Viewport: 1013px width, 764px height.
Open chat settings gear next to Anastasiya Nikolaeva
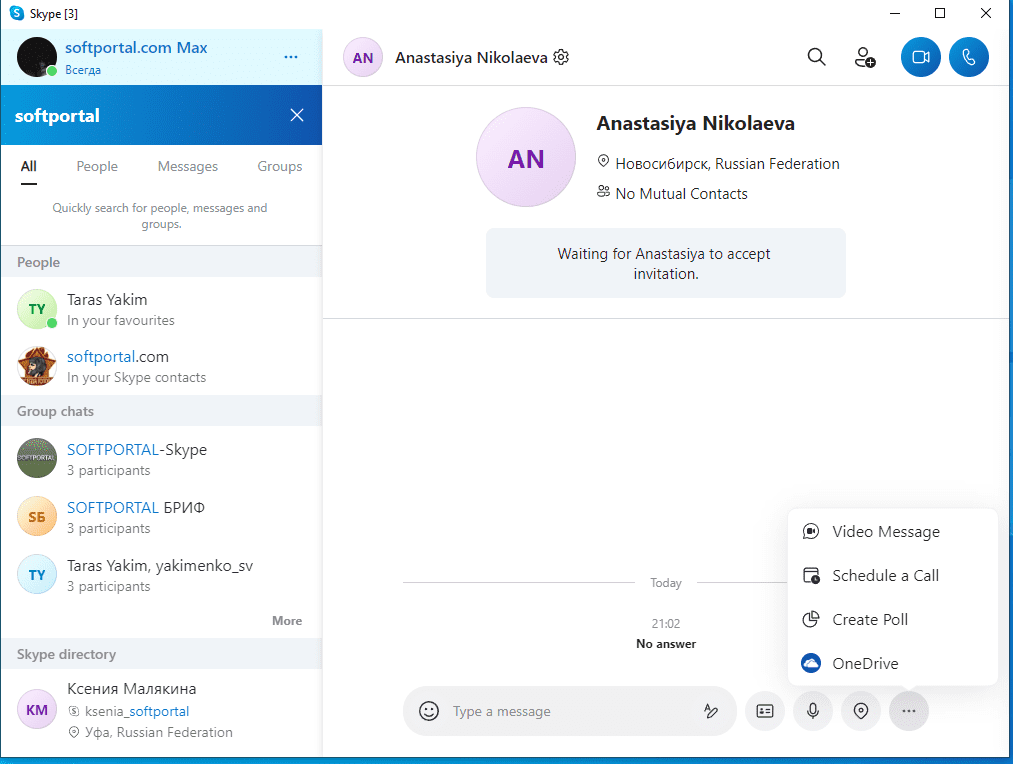561,57
